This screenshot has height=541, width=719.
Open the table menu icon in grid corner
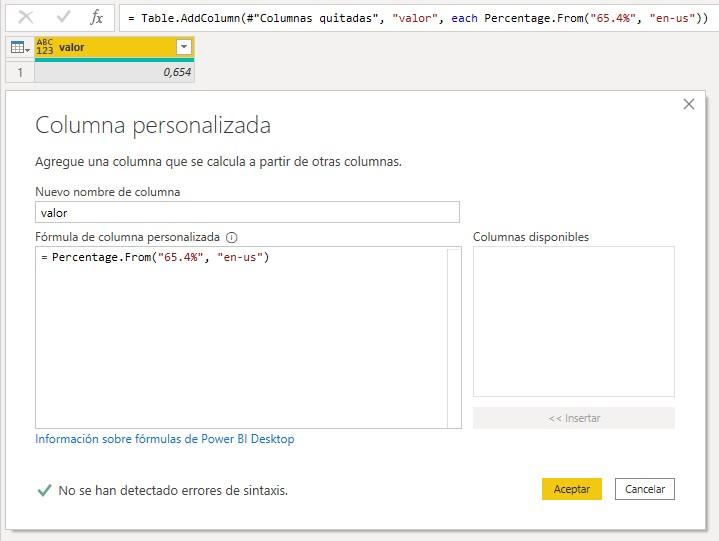pyautogui.click(x=20, y=47)
